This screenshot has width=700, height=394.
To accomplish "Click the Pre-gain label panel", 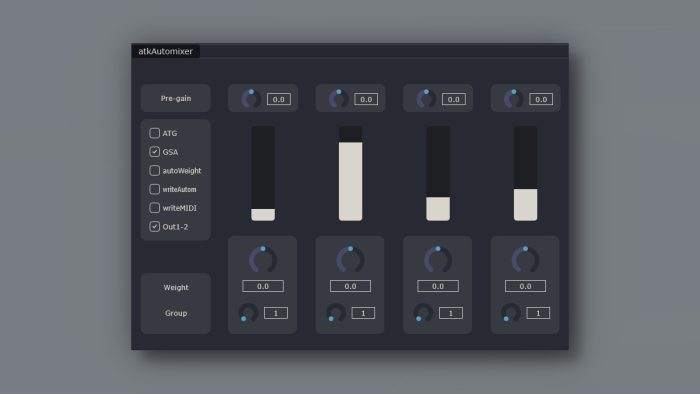I will click(x=176, y=98).
